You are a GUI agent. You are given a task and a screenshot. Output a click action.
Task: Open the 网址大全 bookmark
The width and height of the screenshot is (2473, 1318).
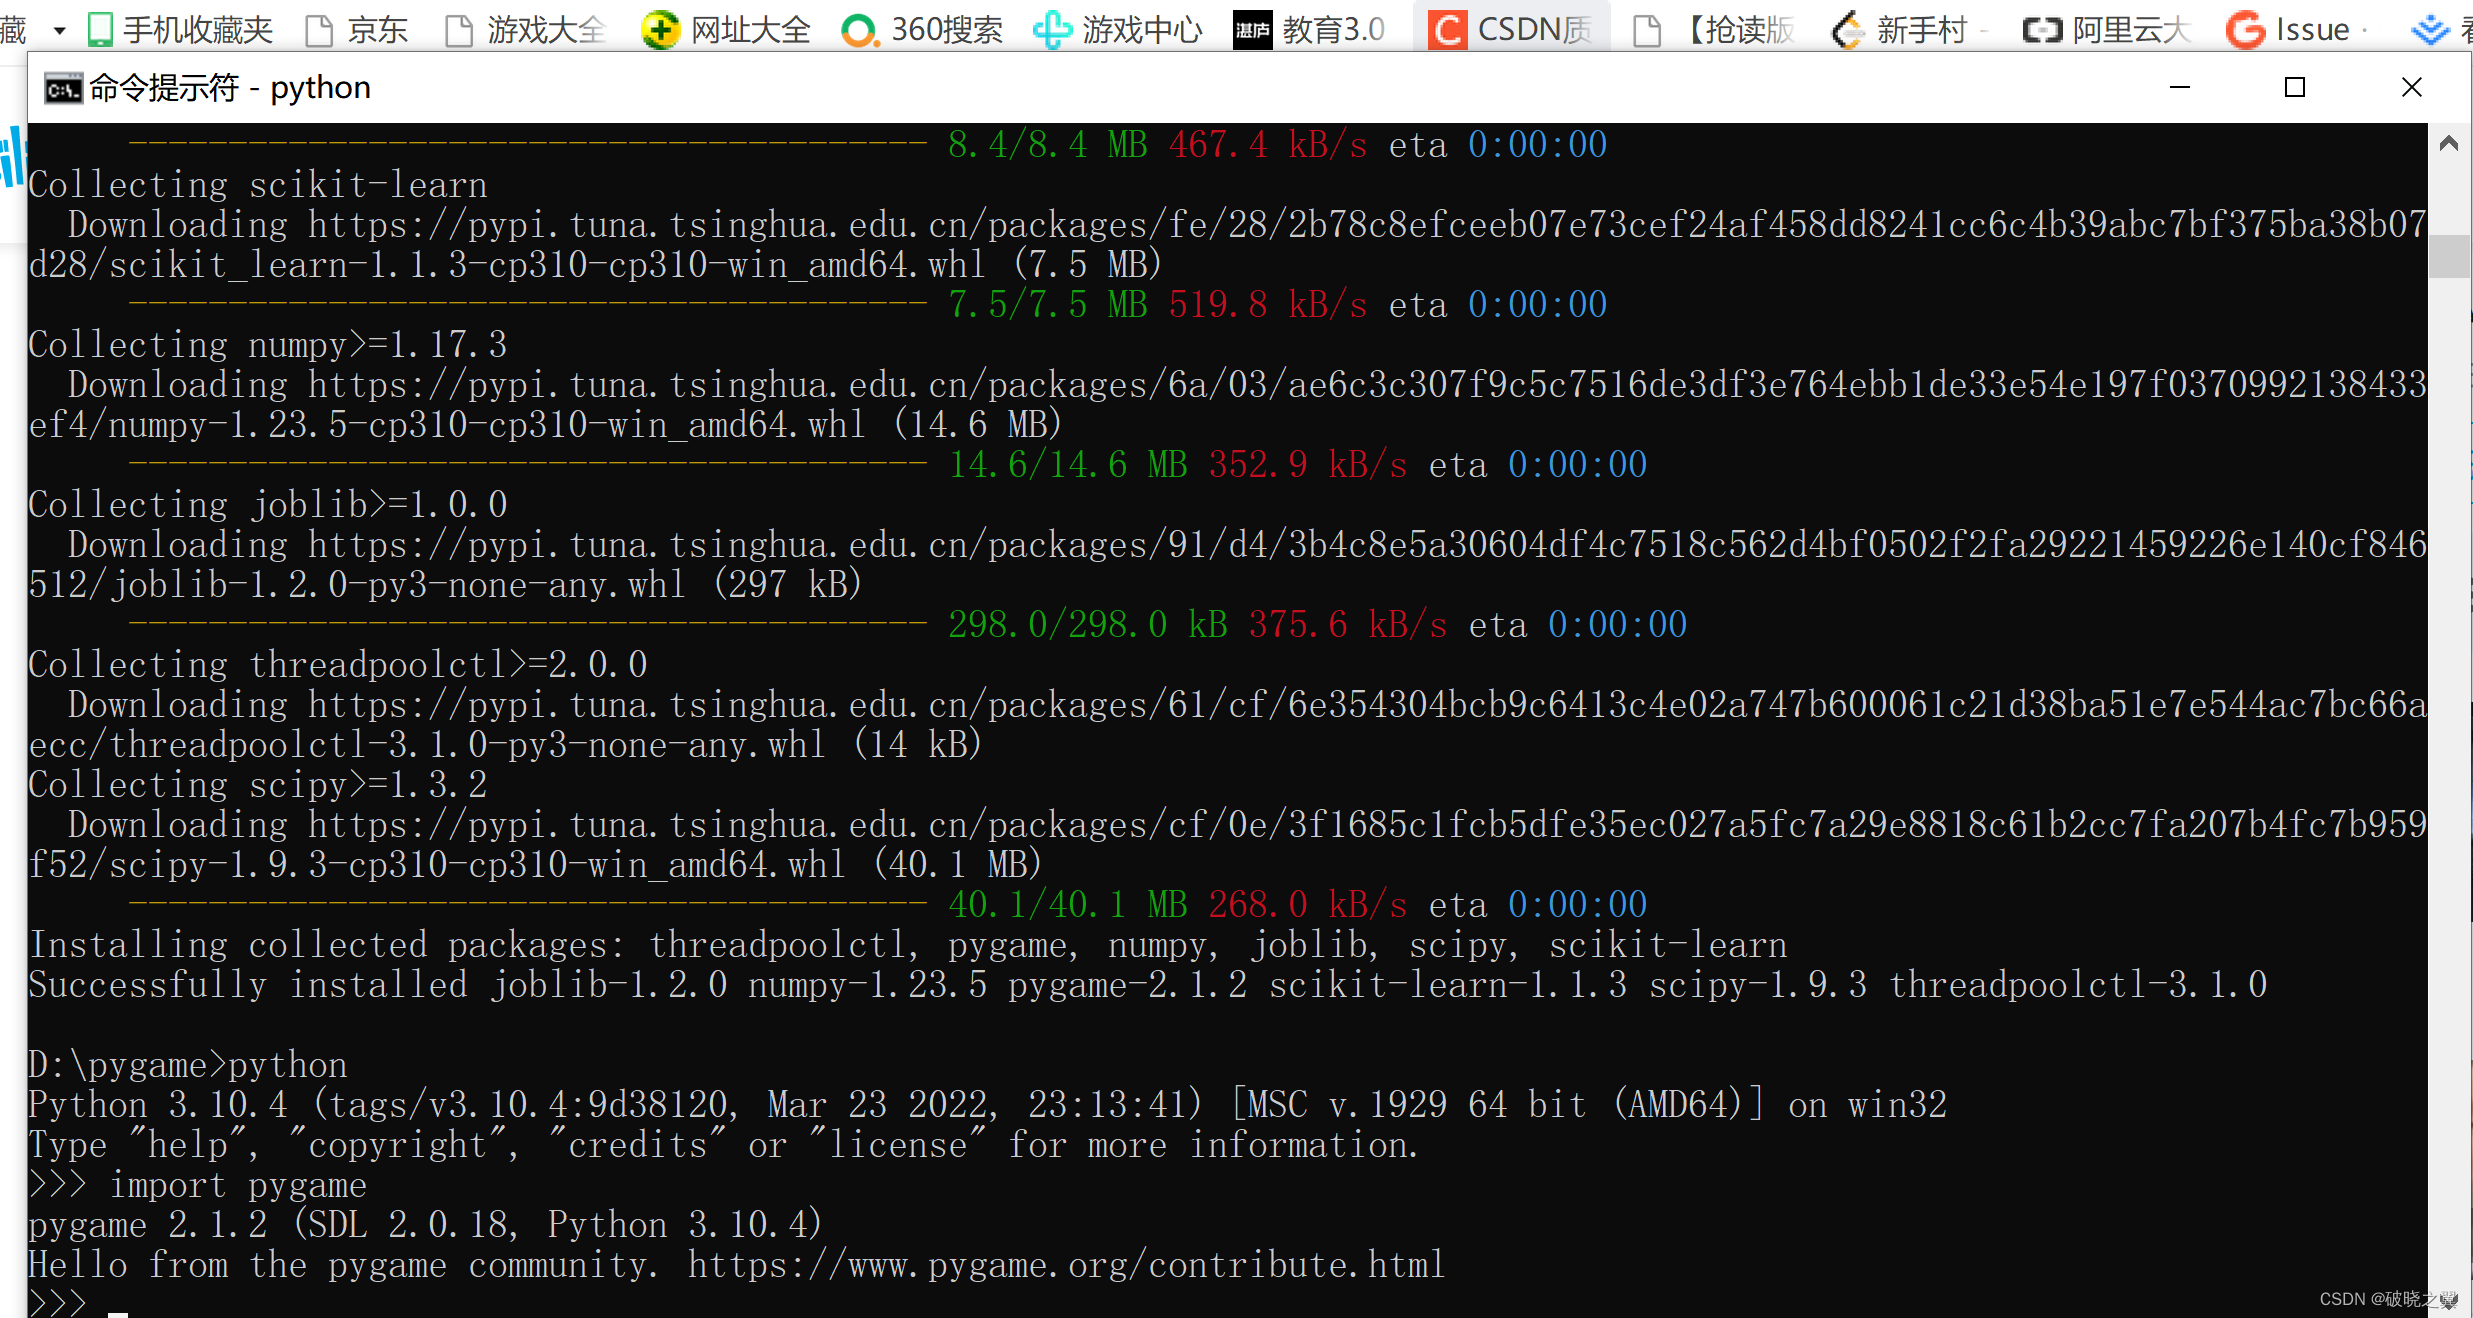click(726, 30)
